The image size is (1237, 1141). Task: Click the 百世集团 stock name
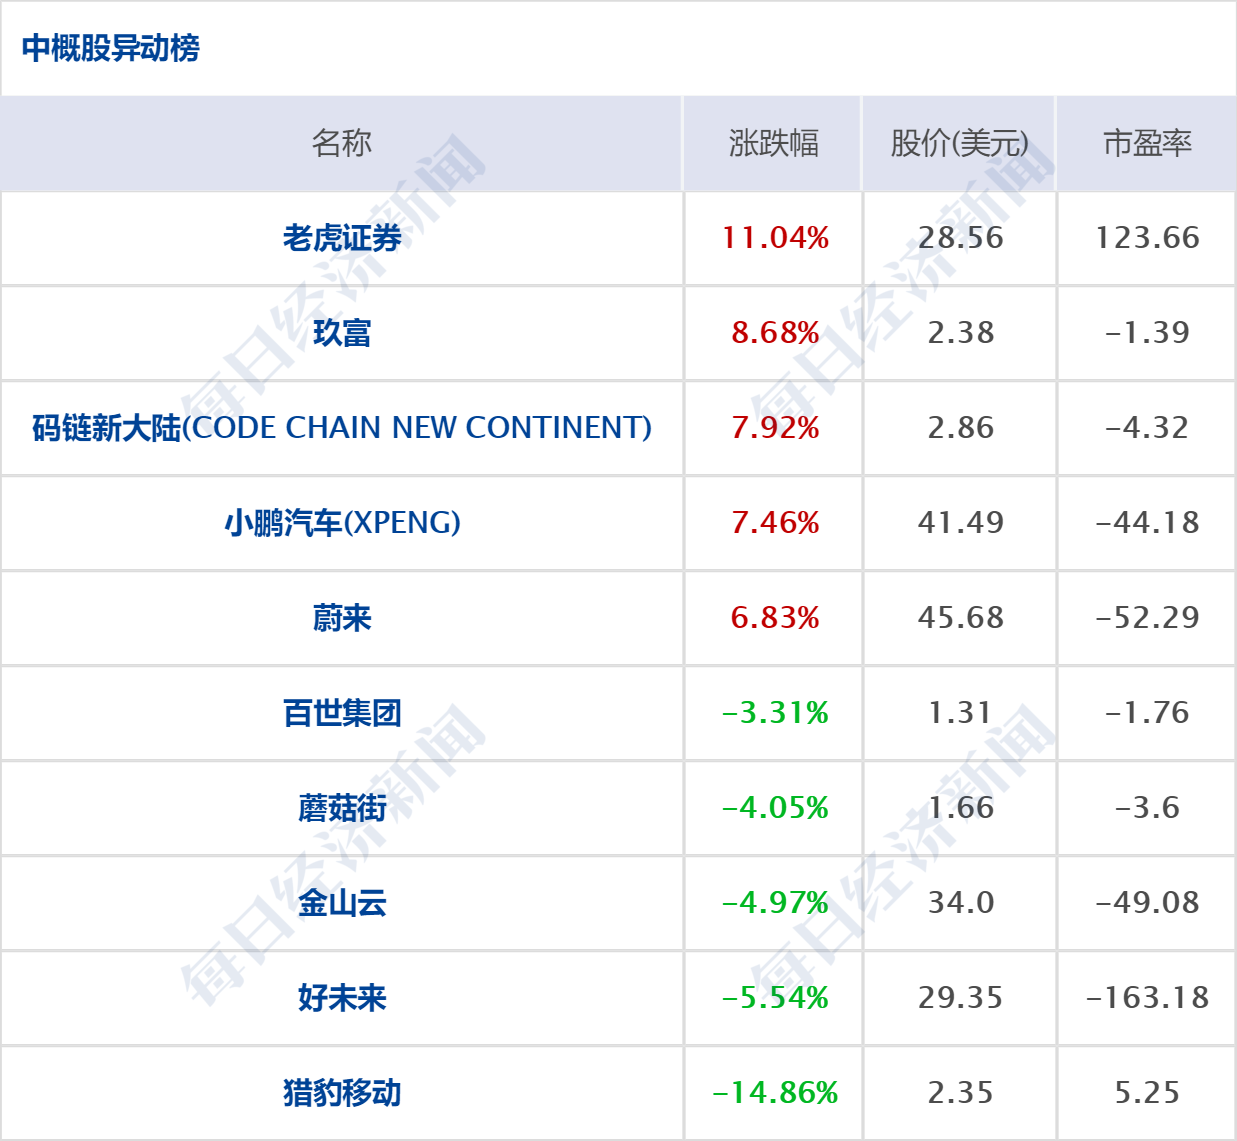pyautogui.click(x=342, y=713)
